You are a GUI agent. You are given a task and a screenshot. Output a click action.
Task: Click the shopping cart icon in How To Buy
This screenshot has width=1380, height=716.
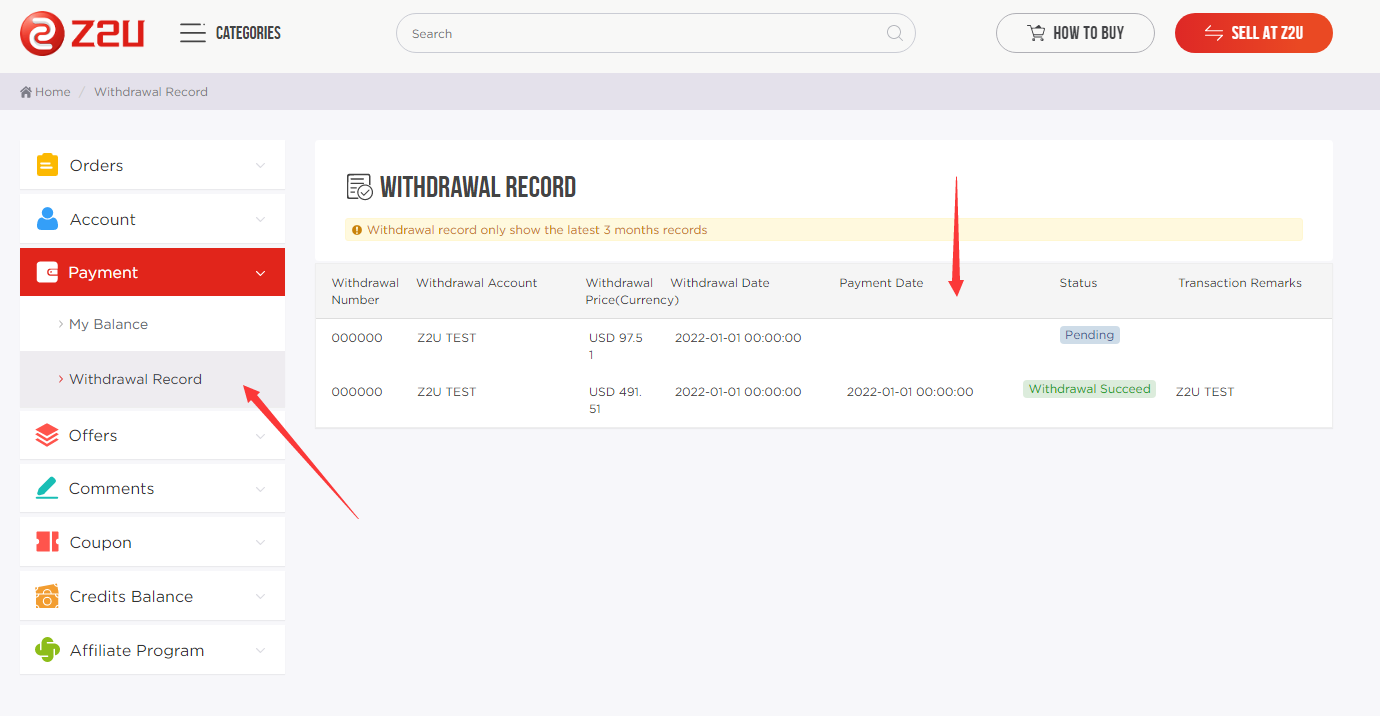tap(1036, 33)
